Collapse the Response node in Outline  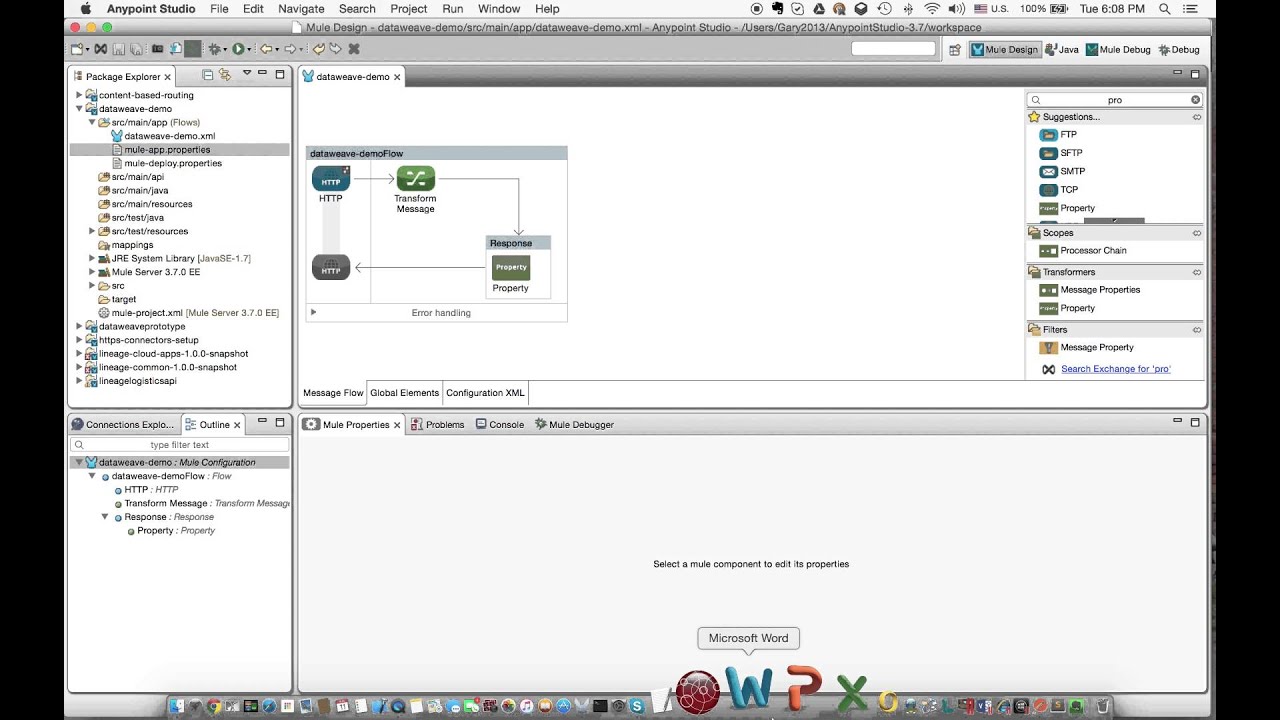pyautogui.click(x=105, y=517)
